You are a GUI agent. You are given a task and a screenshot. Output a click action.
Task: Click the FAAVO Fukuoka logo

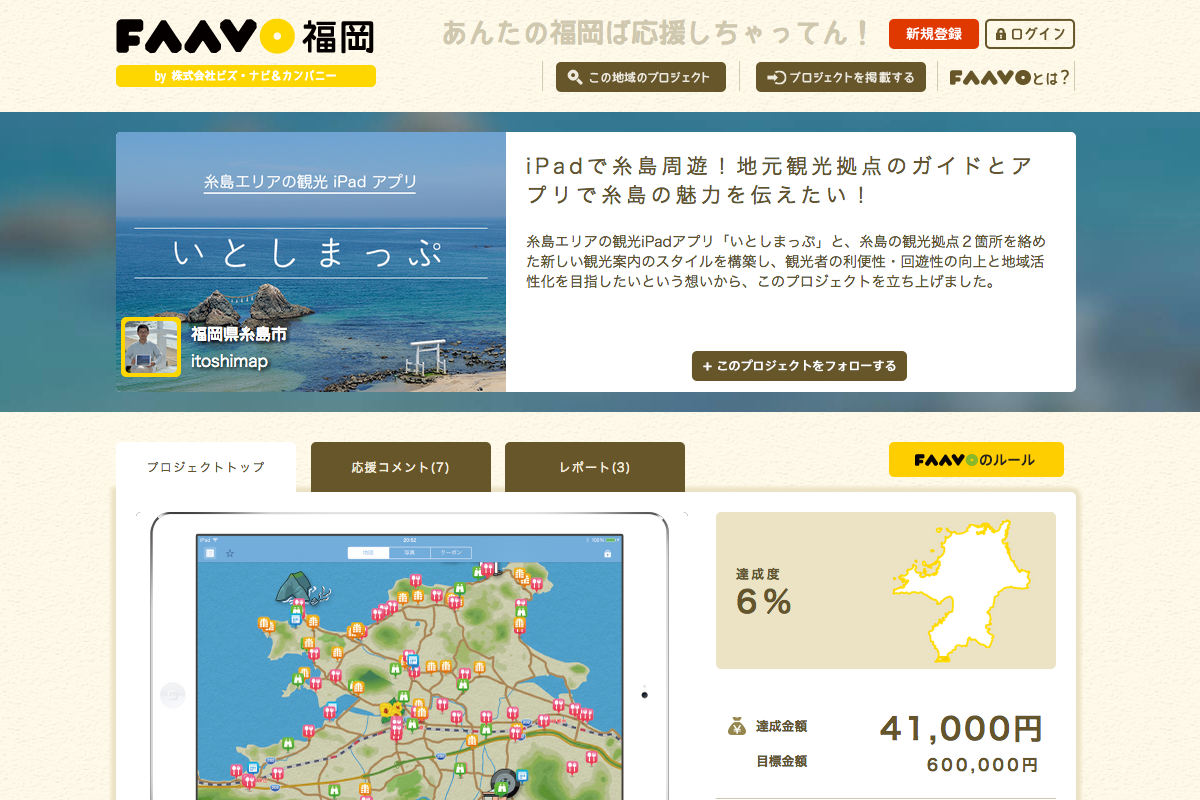coord(245,36)
